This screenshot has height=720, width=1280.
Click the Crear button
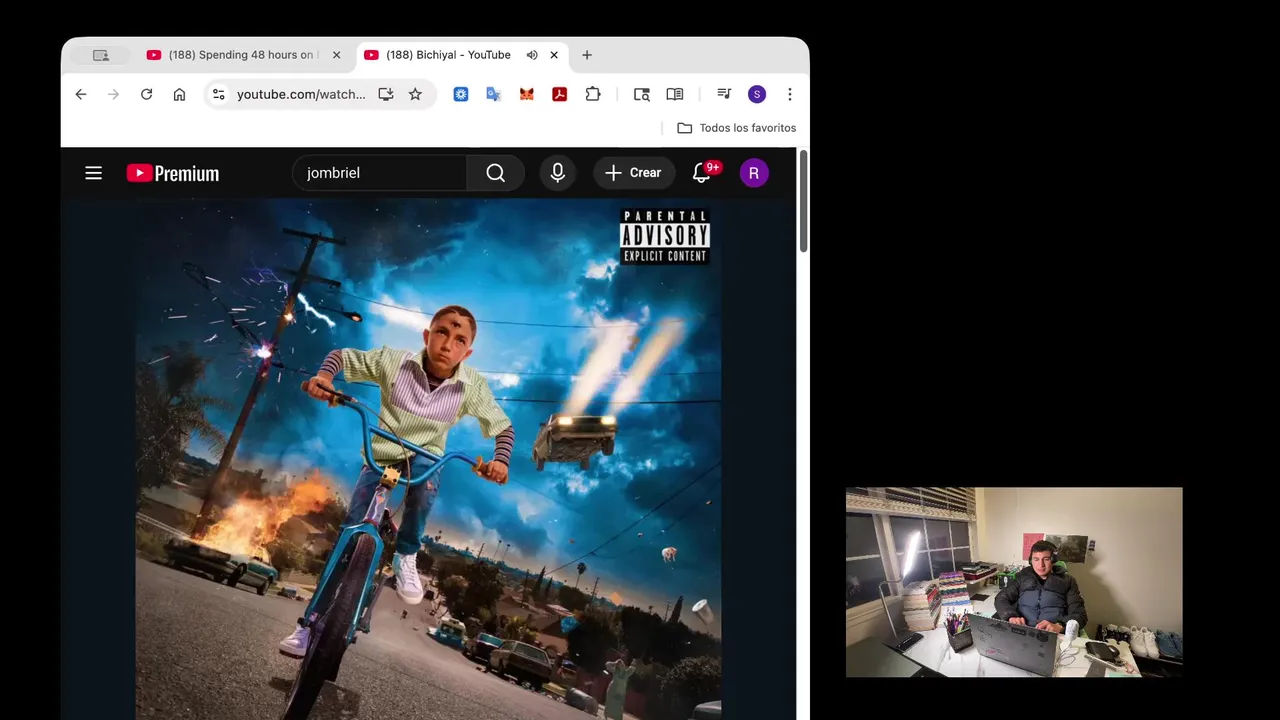pyautogui.click(x=633, y=173)
